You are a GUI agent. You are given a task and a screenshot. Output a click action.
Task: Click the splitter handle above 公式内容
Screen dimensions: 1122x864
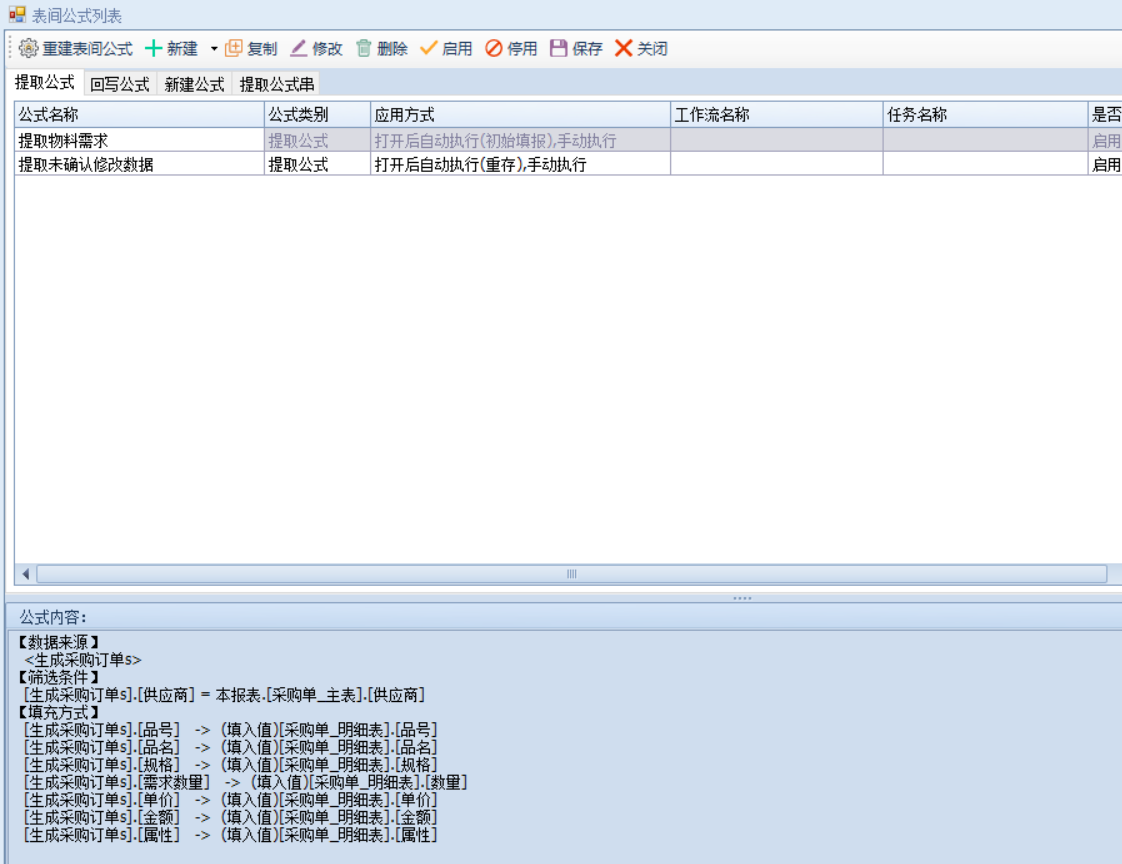pyautogui.click(x=742, y=598)
